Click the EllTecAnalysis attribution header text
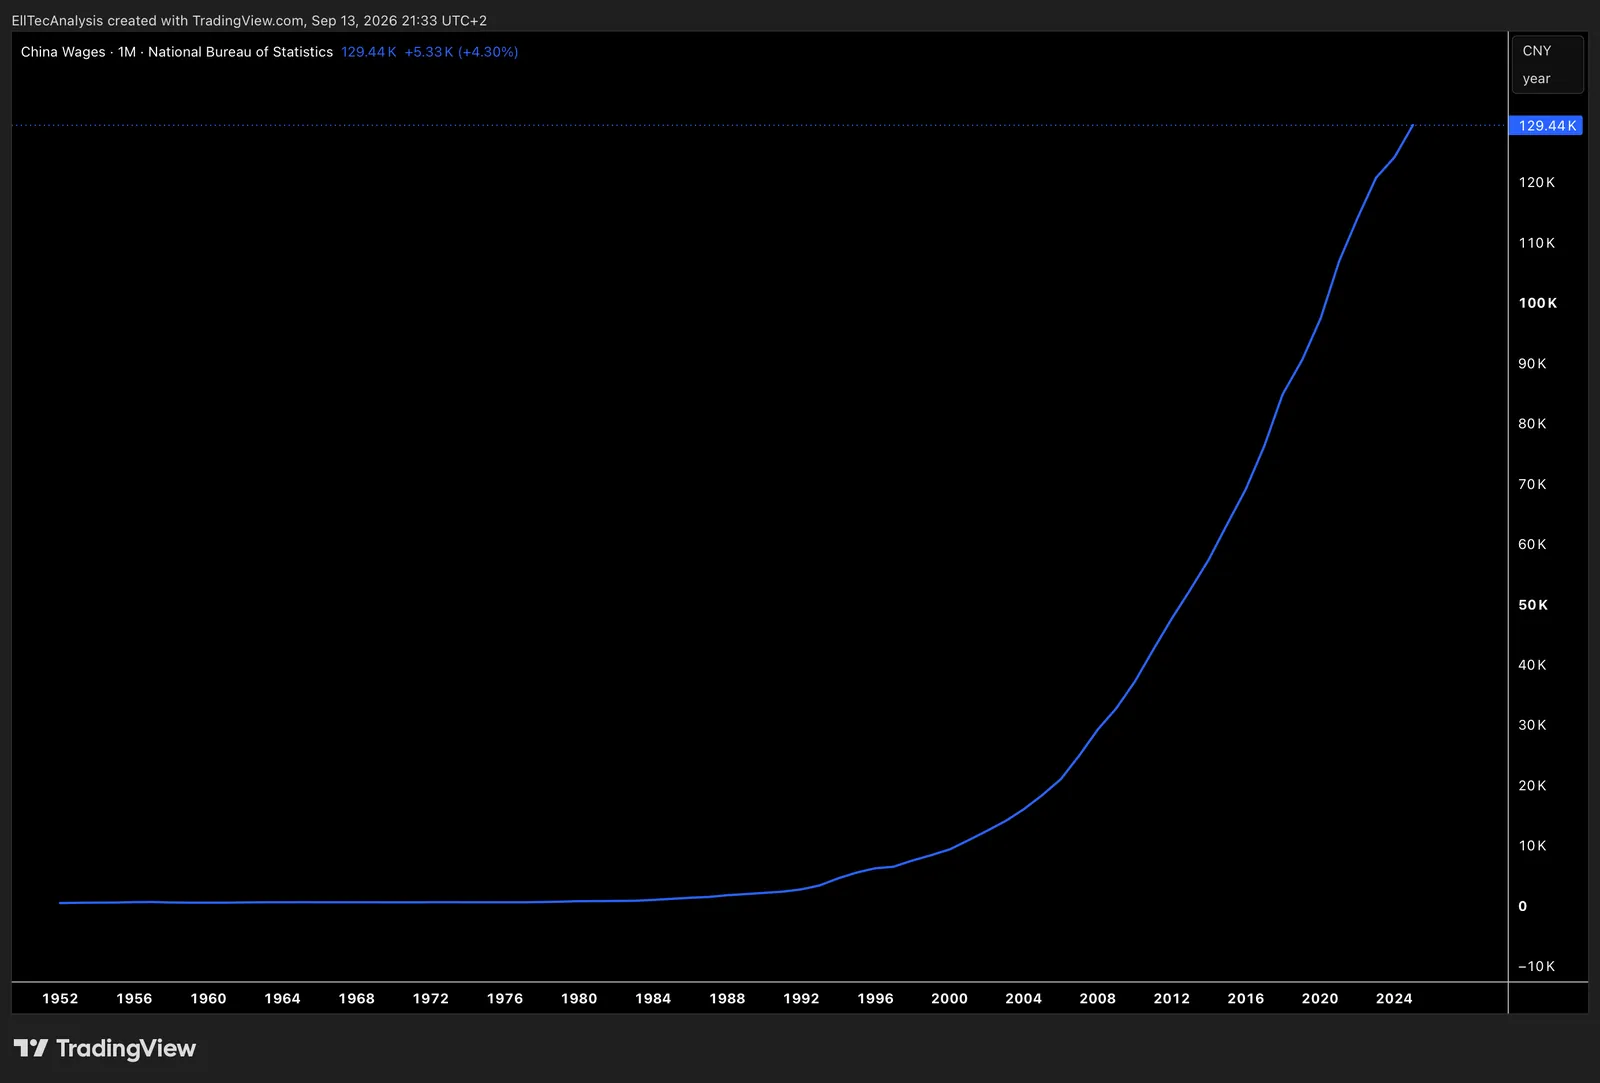Screen dimensions: 1600x1083 pyautogui.click(x=249, y=20)
